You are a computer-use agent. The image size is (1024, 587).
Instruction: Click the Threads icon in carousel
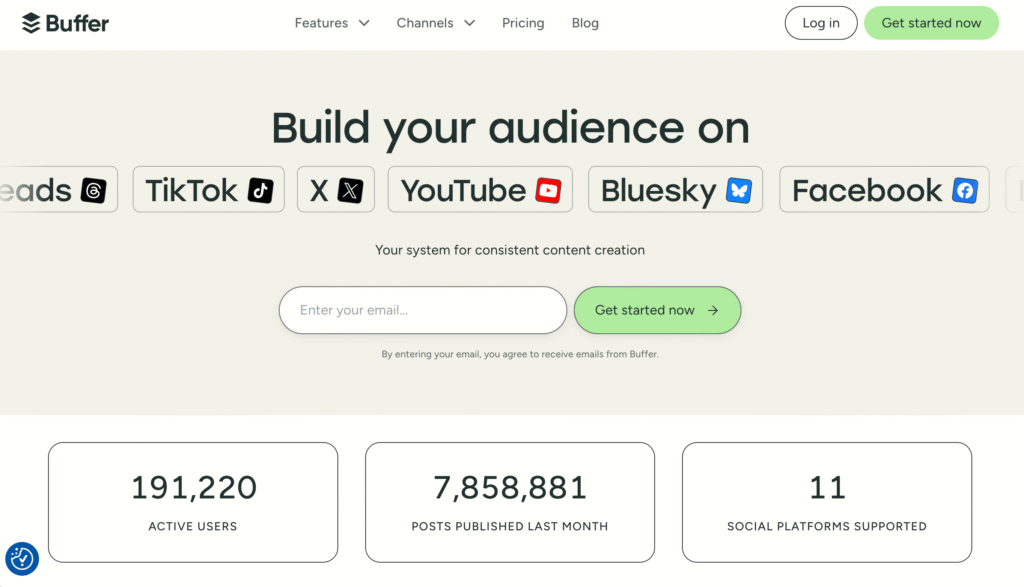(x=93, y=190)
